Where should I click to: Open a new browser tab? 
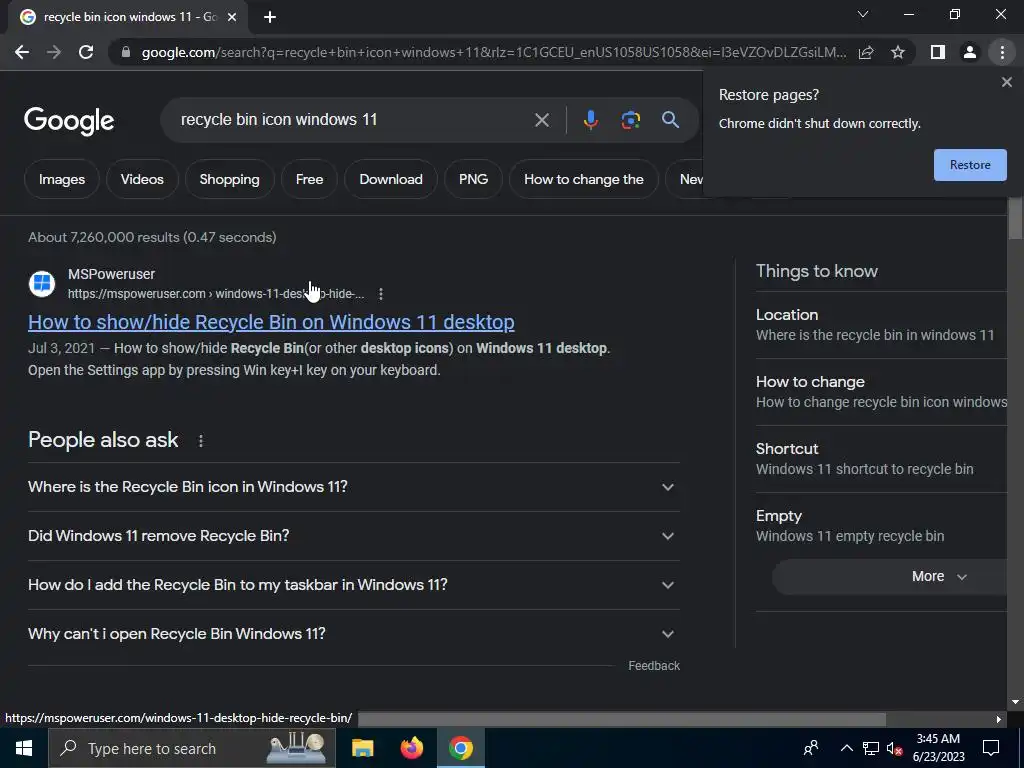[x=270, y=18]
